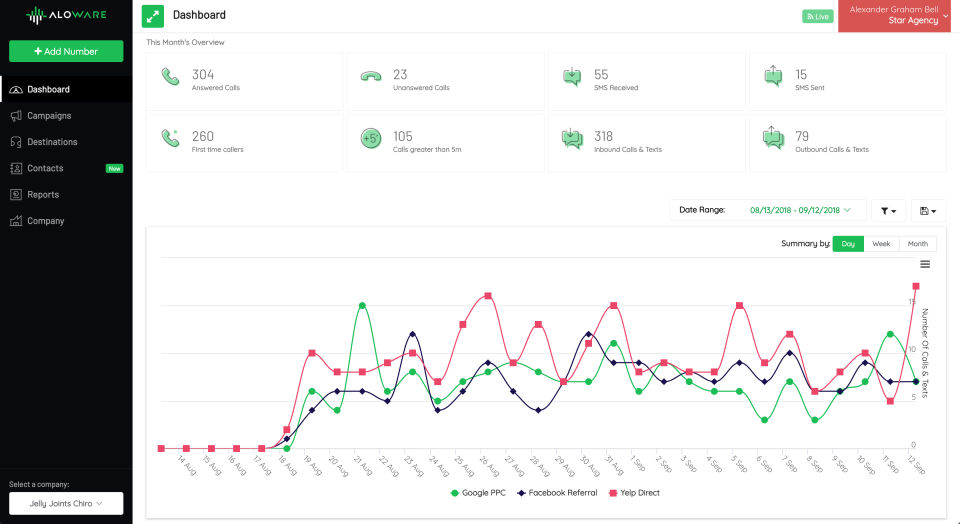Click the green fullscreen expand icon

coord(153,16)
